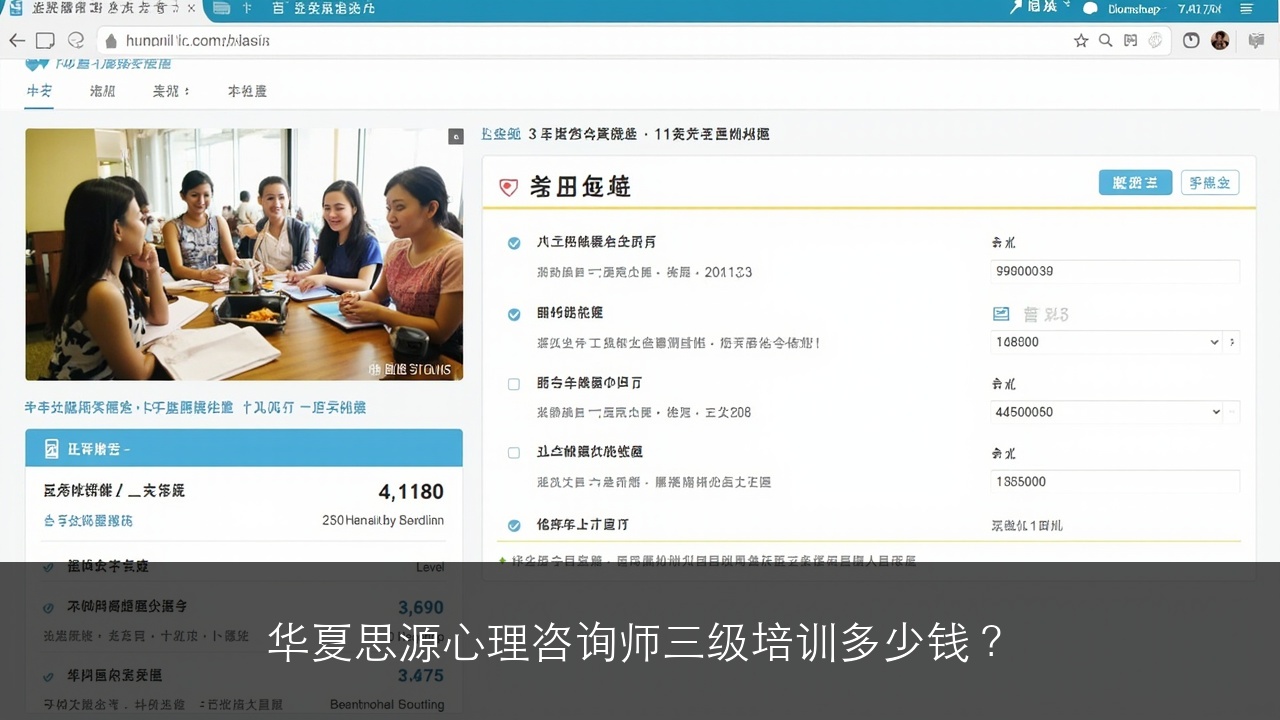1280x720 pixels.
Task: Click the input field showing 1855000
Action: 1115,481
